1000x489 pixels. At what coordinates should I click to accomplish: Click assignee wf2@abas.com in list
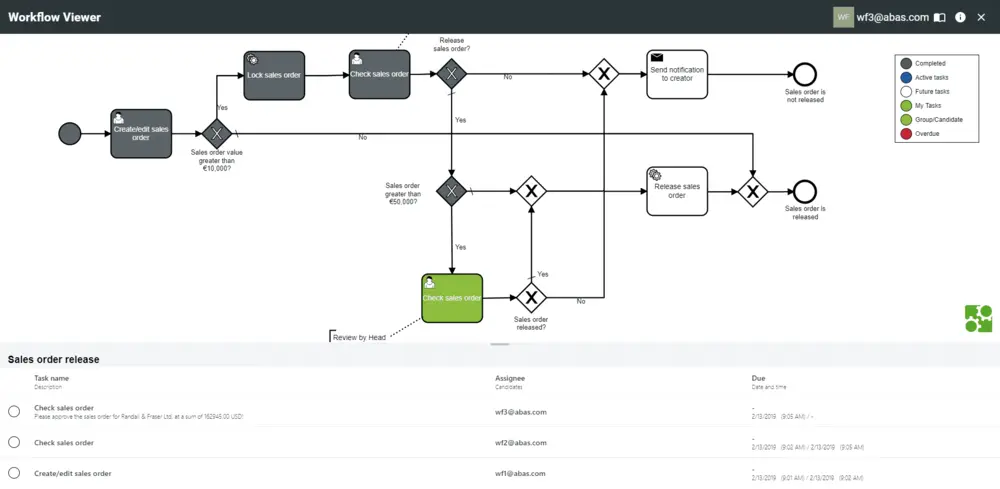[x=521, y=442]
